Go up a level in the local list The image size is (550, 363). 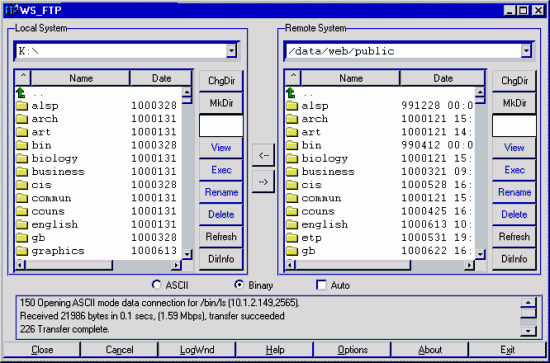21,93
